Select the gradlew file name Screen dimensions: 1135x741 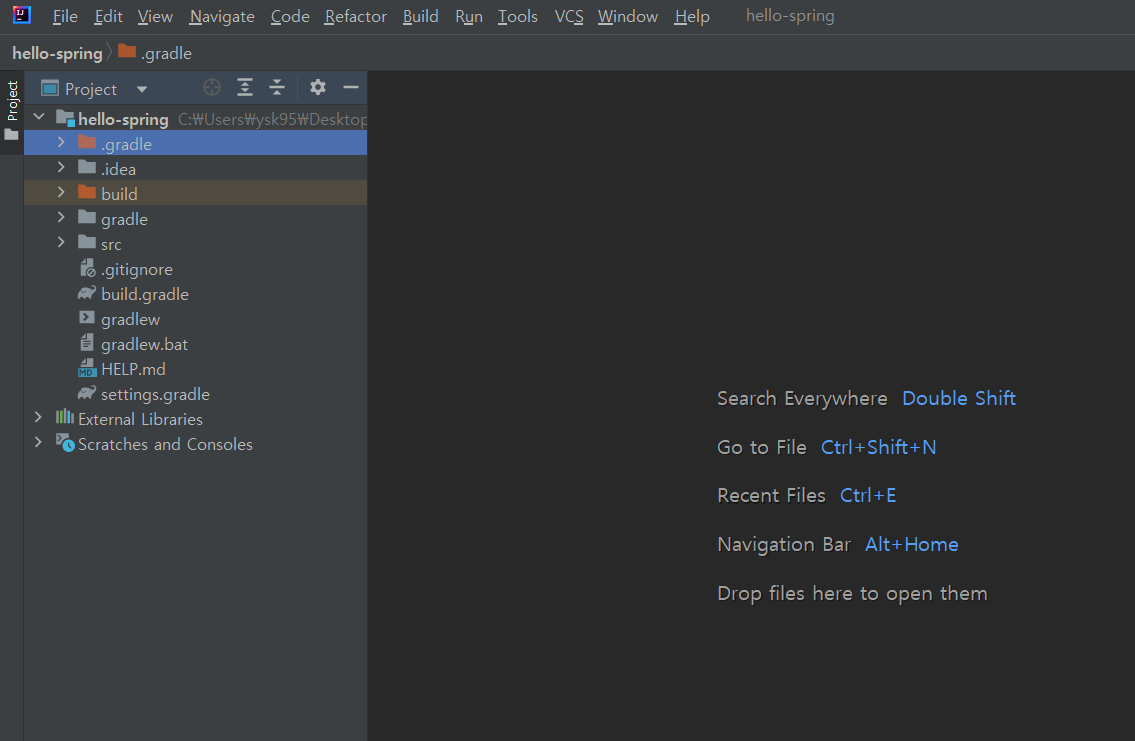coord(130,320)
